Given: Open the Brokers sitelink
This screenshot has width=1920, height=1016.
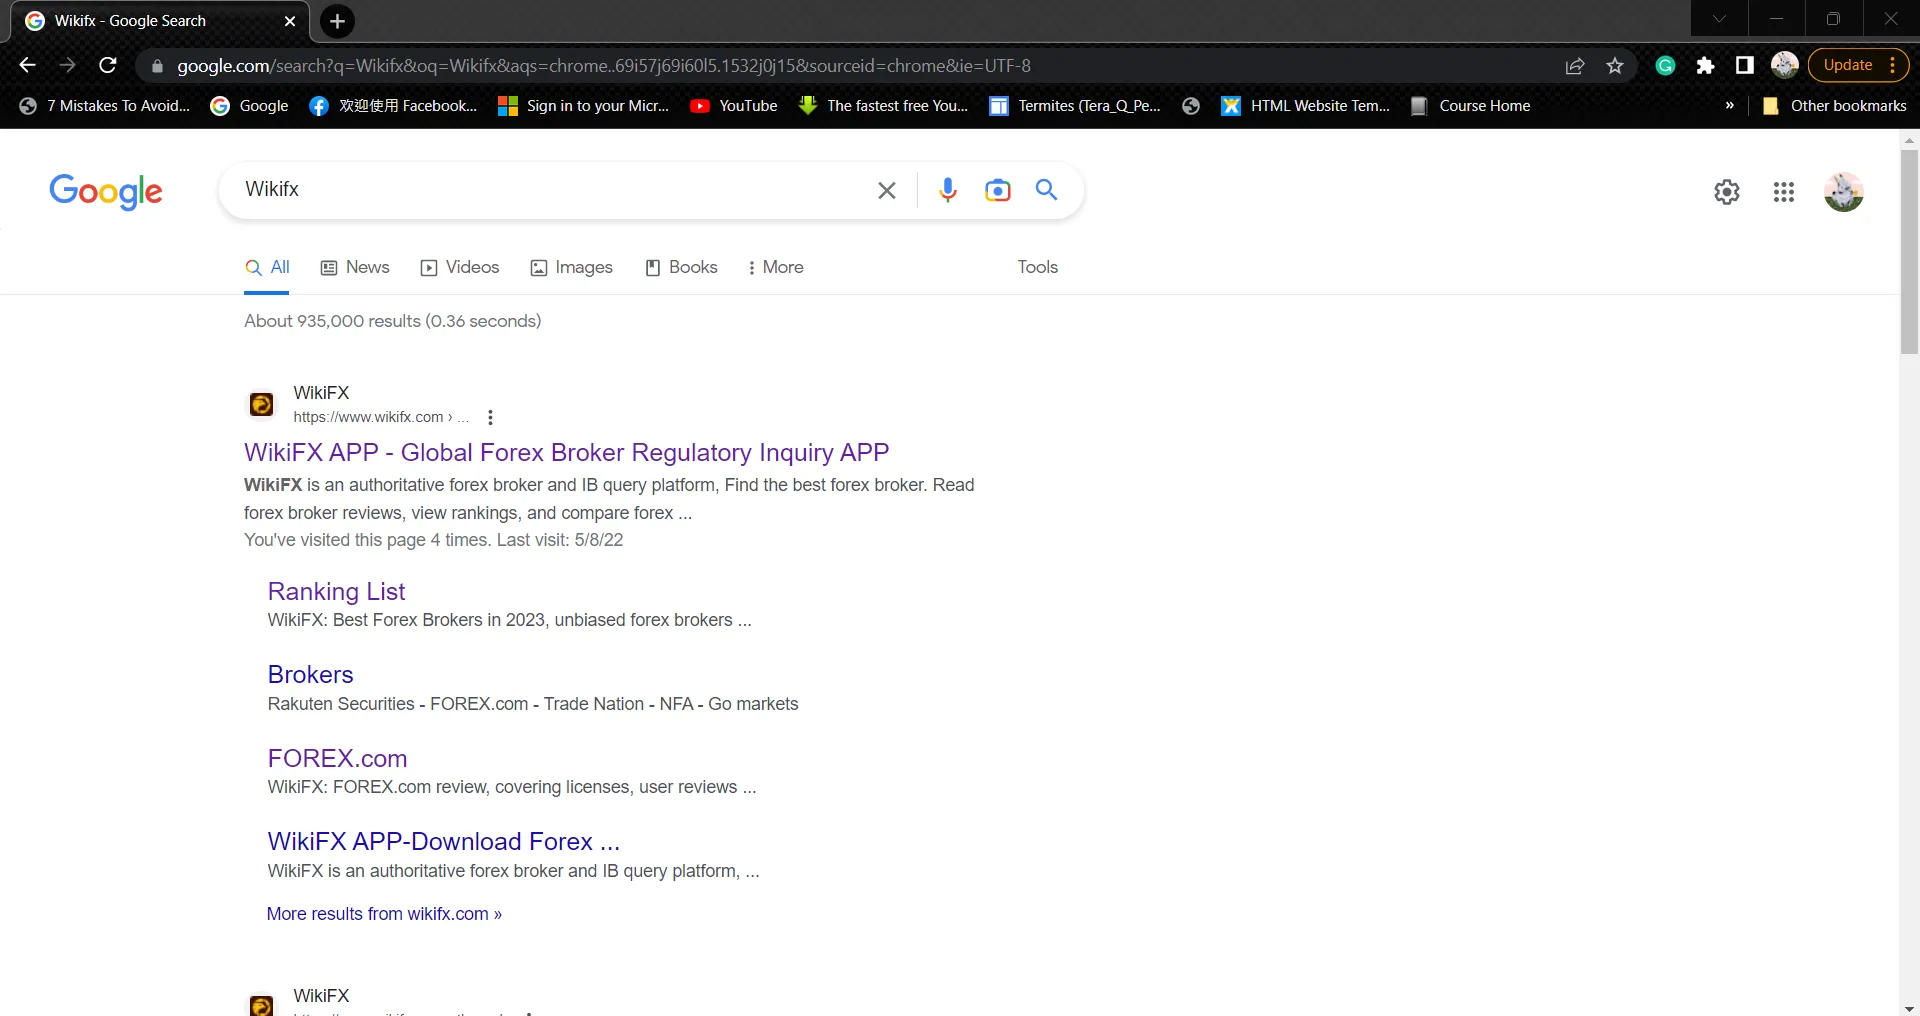Looking at the screenshot, I should tap(310, 675).
